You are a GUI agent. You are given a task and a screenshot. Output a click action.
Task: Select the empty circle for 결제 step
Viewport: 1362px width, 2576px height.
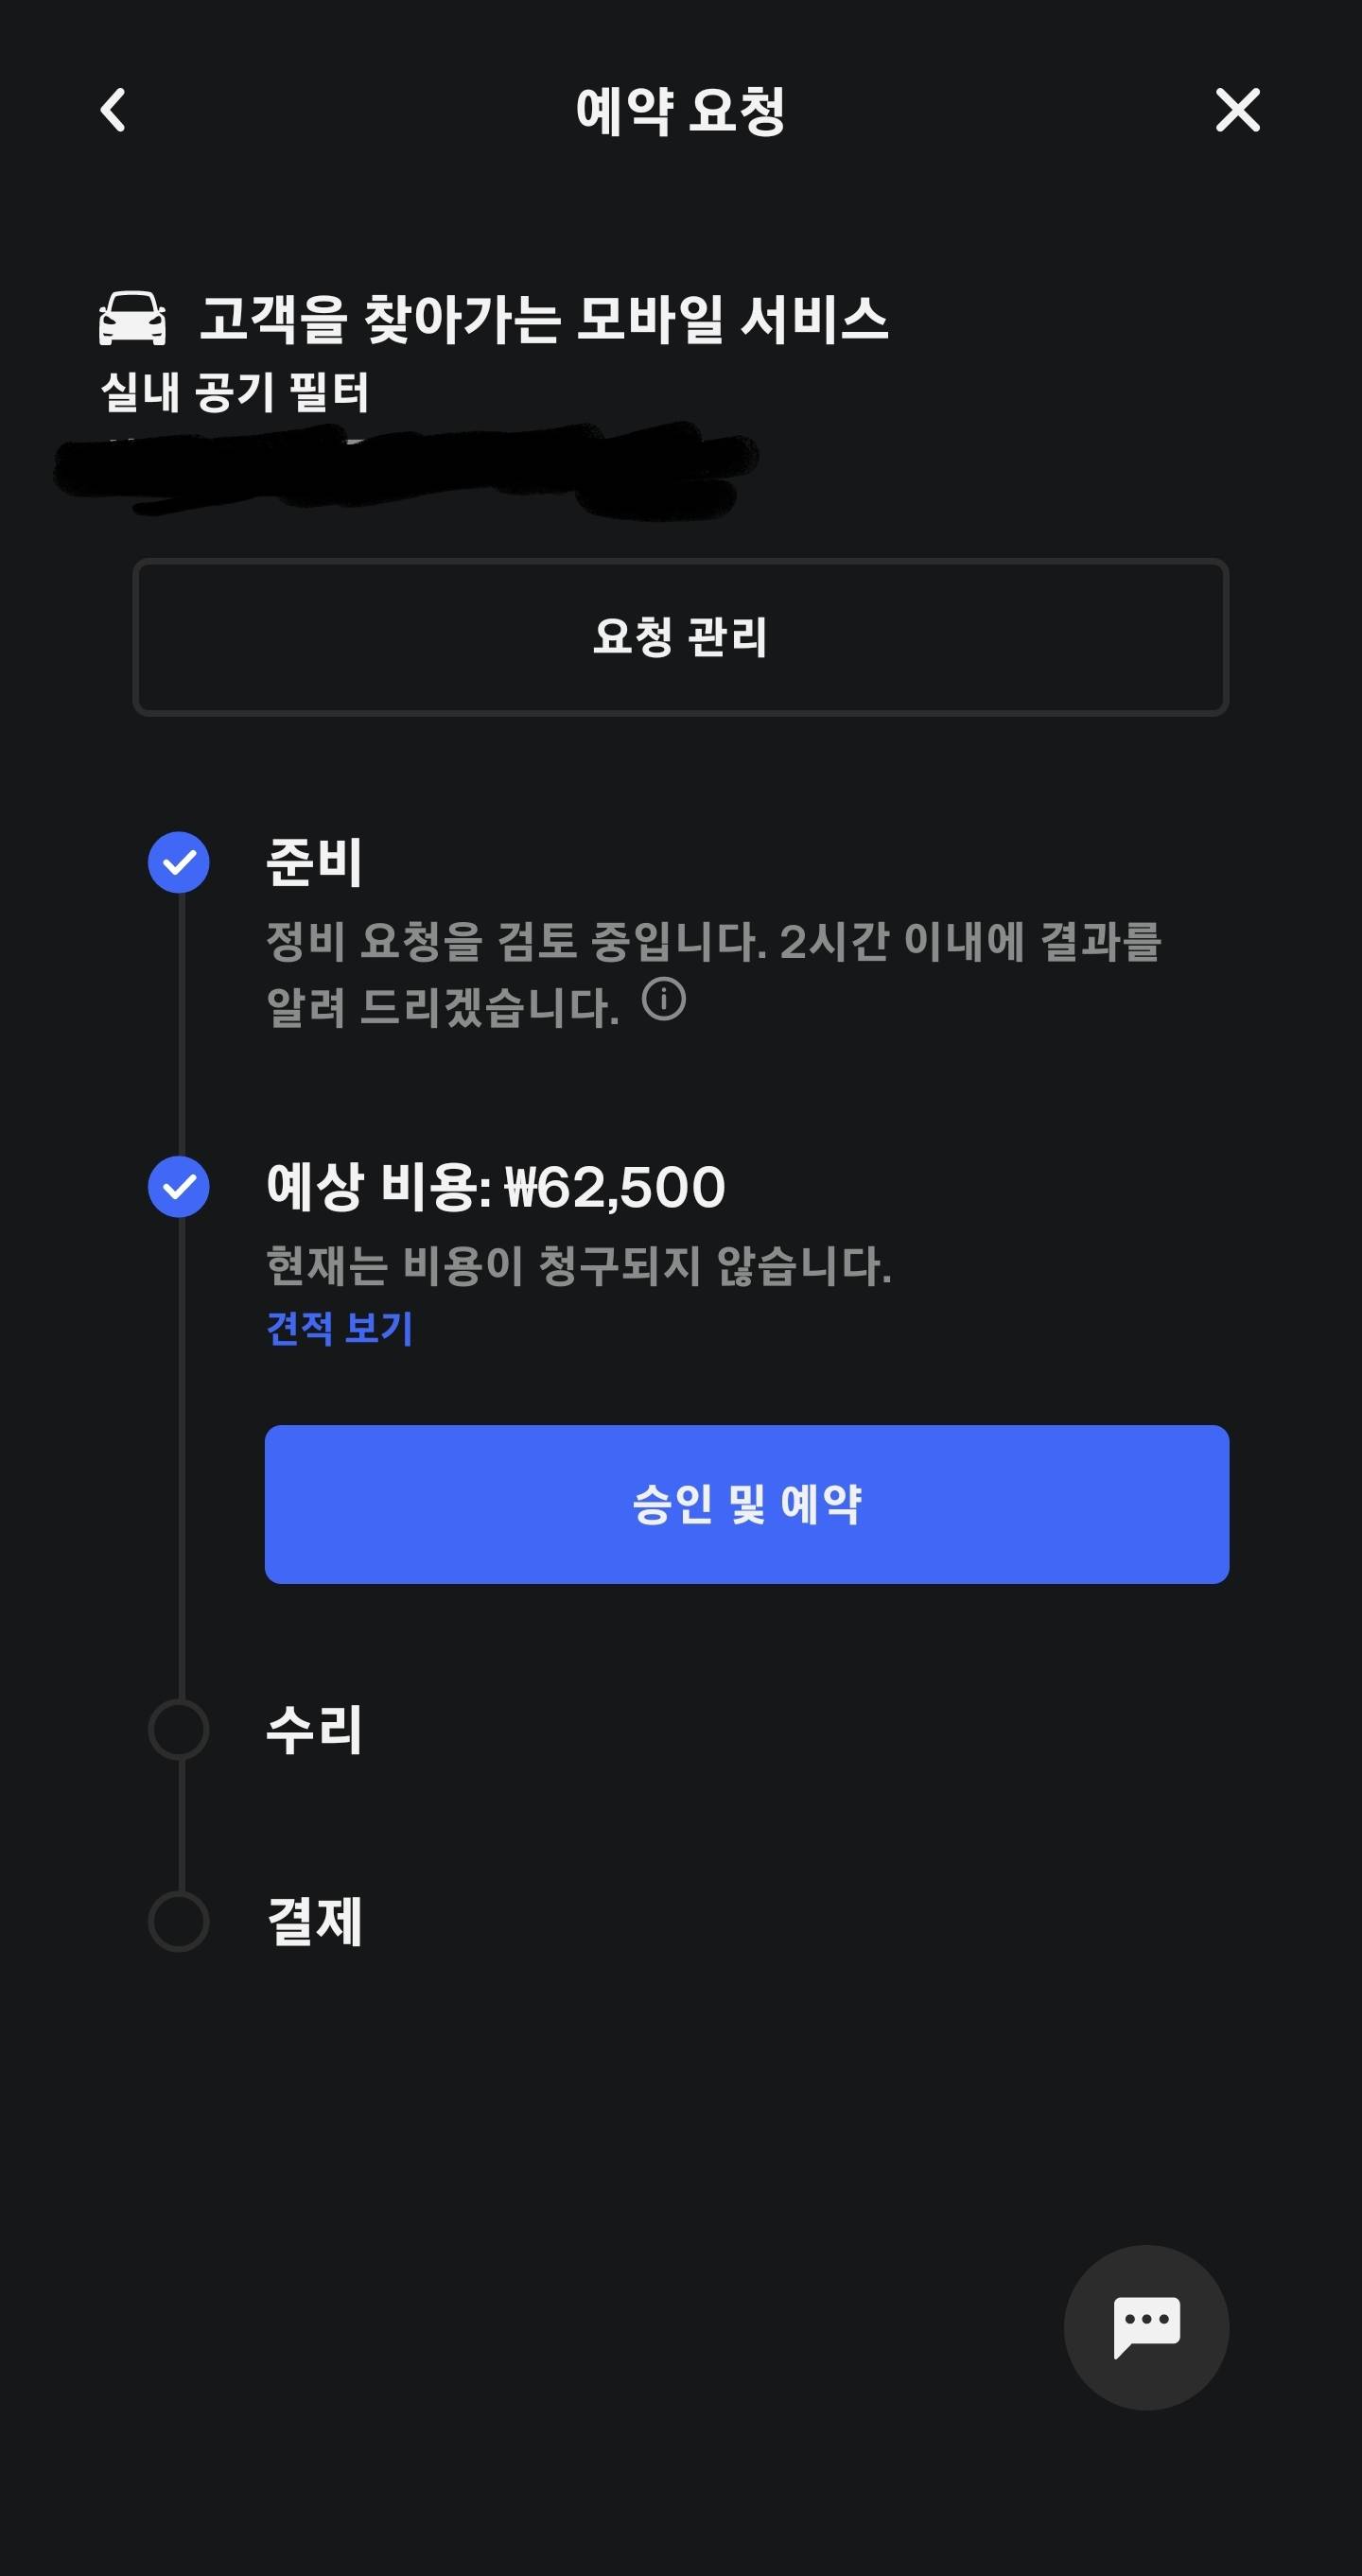pyautogui.click(x=179, y=1921)
